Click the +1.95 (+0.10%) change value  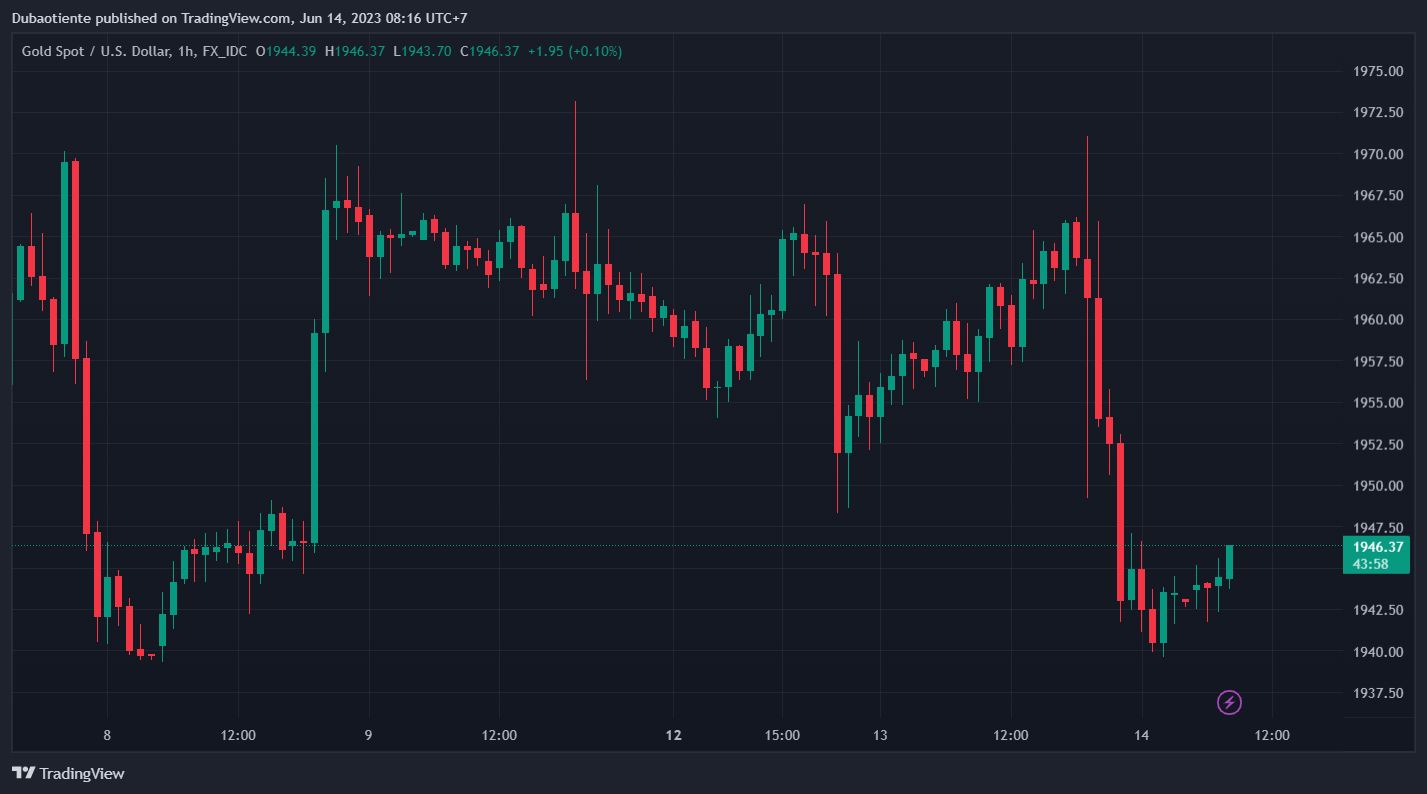(x=575, y=51)
